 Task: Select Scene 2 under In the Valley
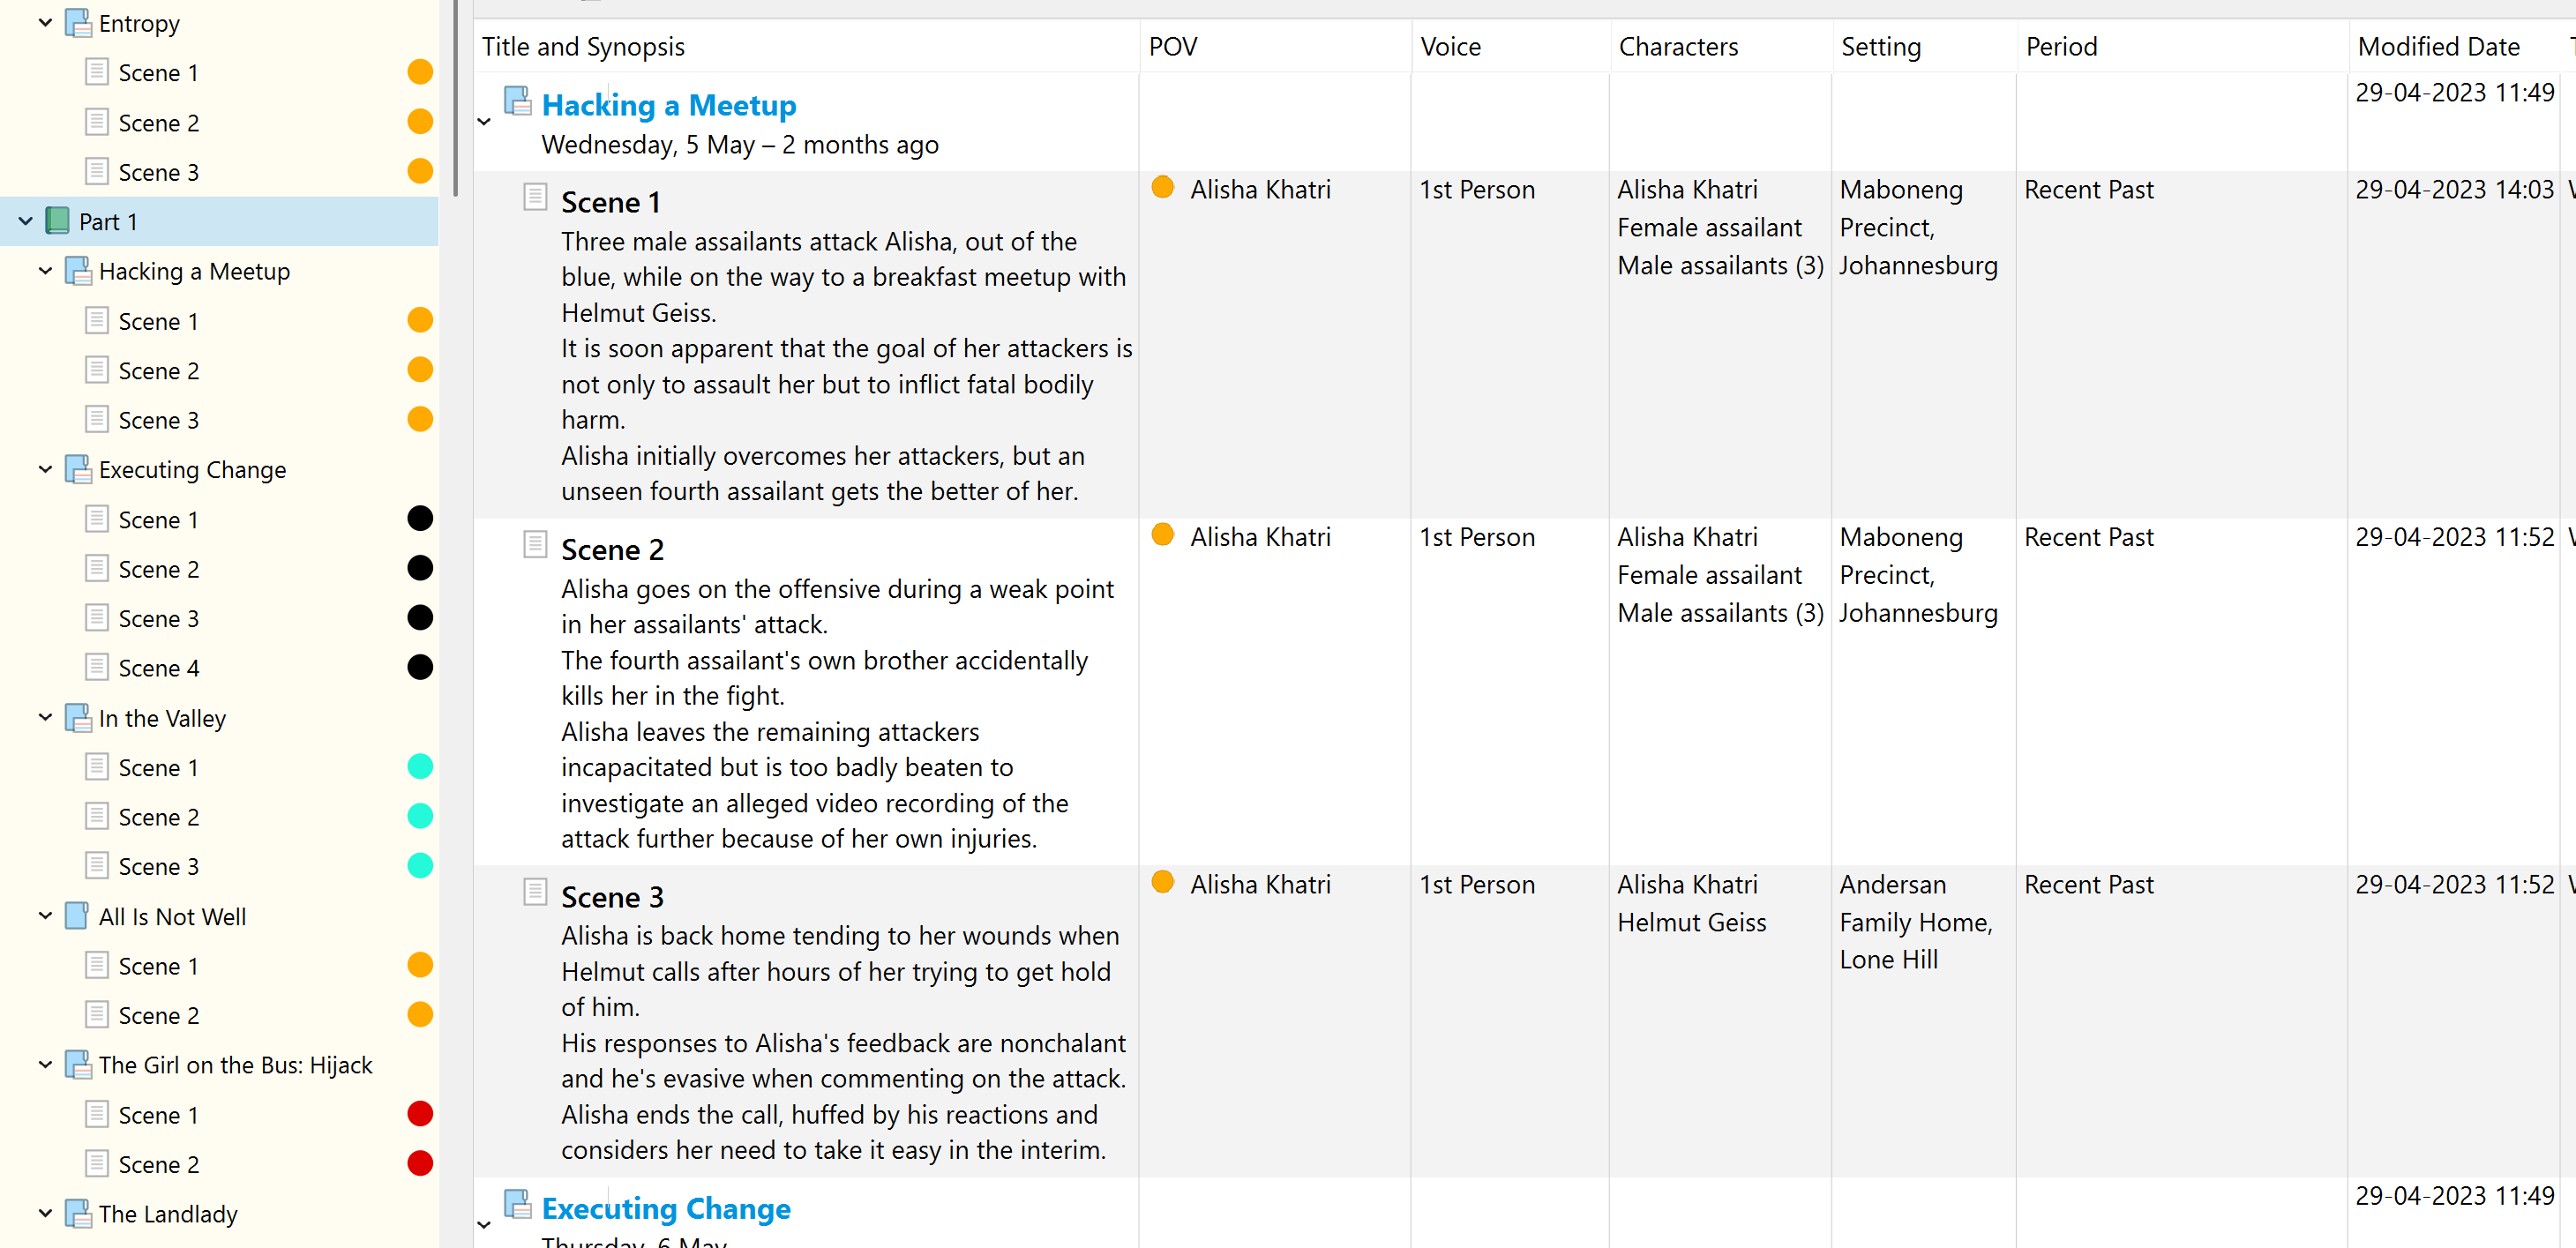click(159, 817)
